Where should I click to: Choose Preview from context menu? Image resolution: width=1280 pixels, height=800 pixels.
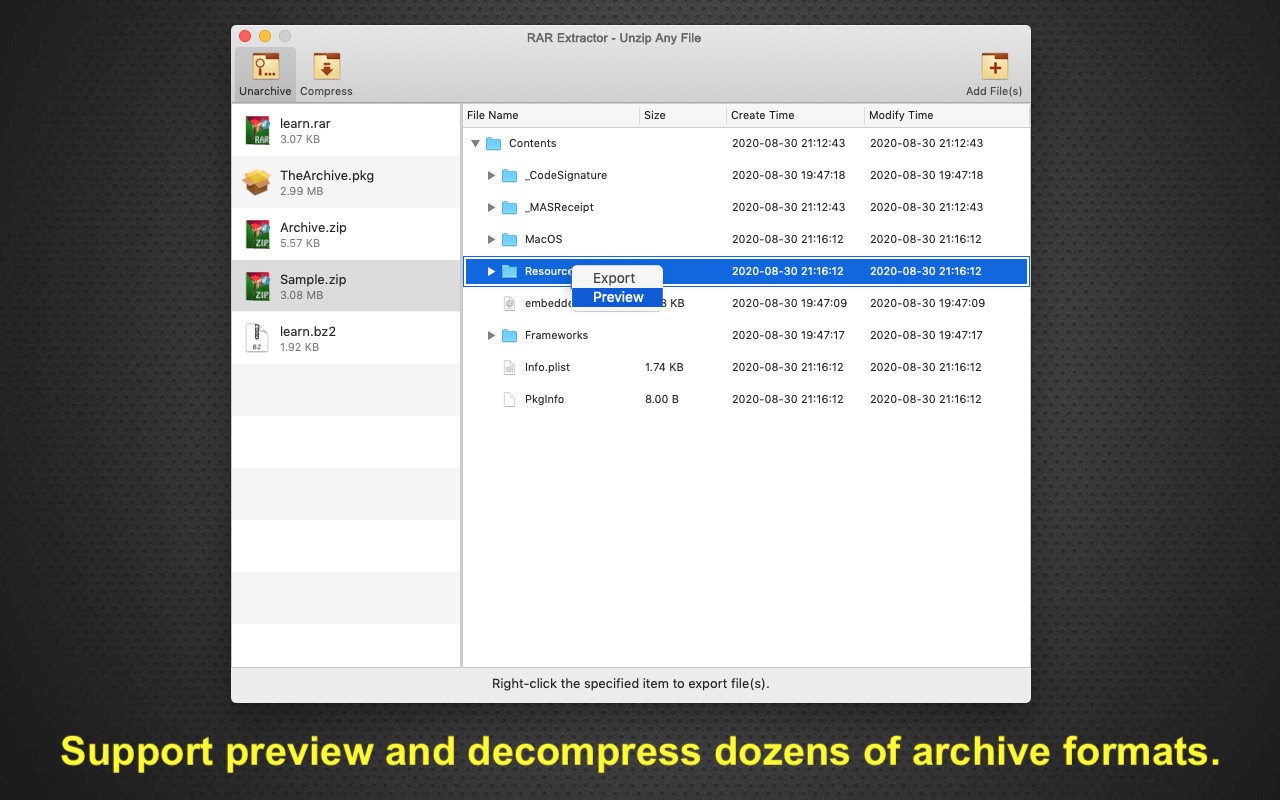(x=617, y=297)
